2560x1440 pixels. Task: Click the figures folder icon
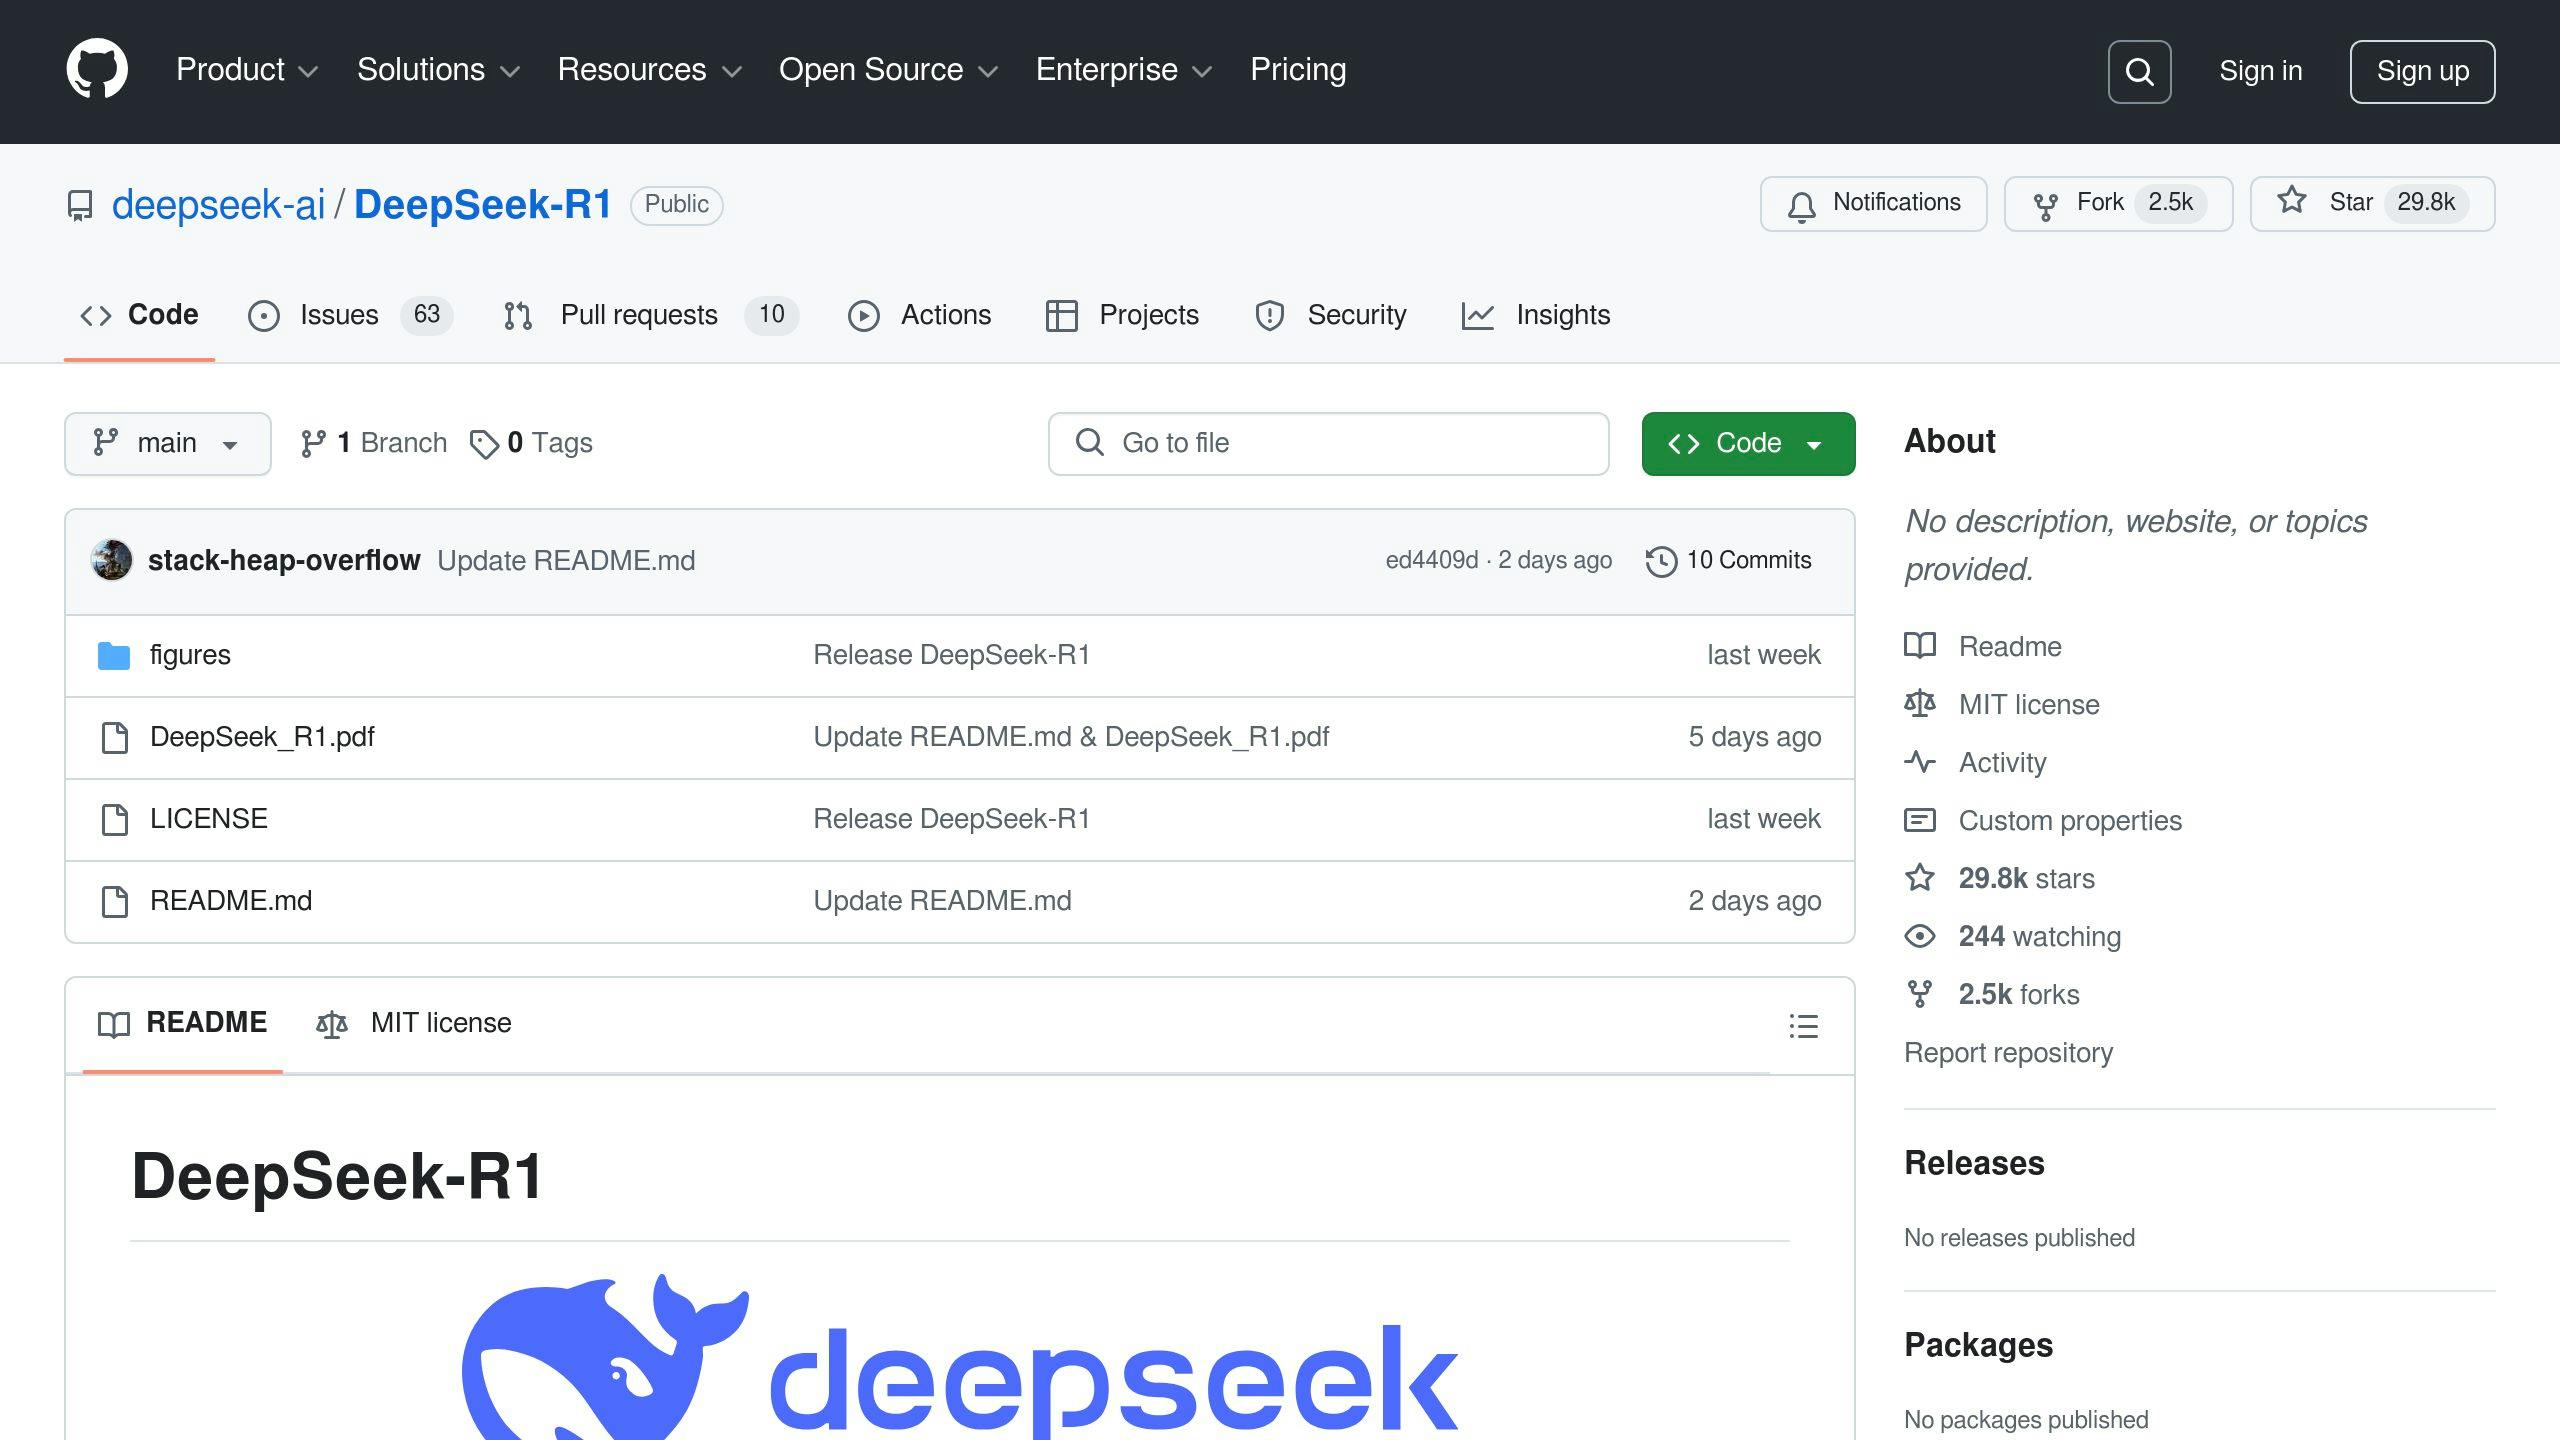coord(114,656)
